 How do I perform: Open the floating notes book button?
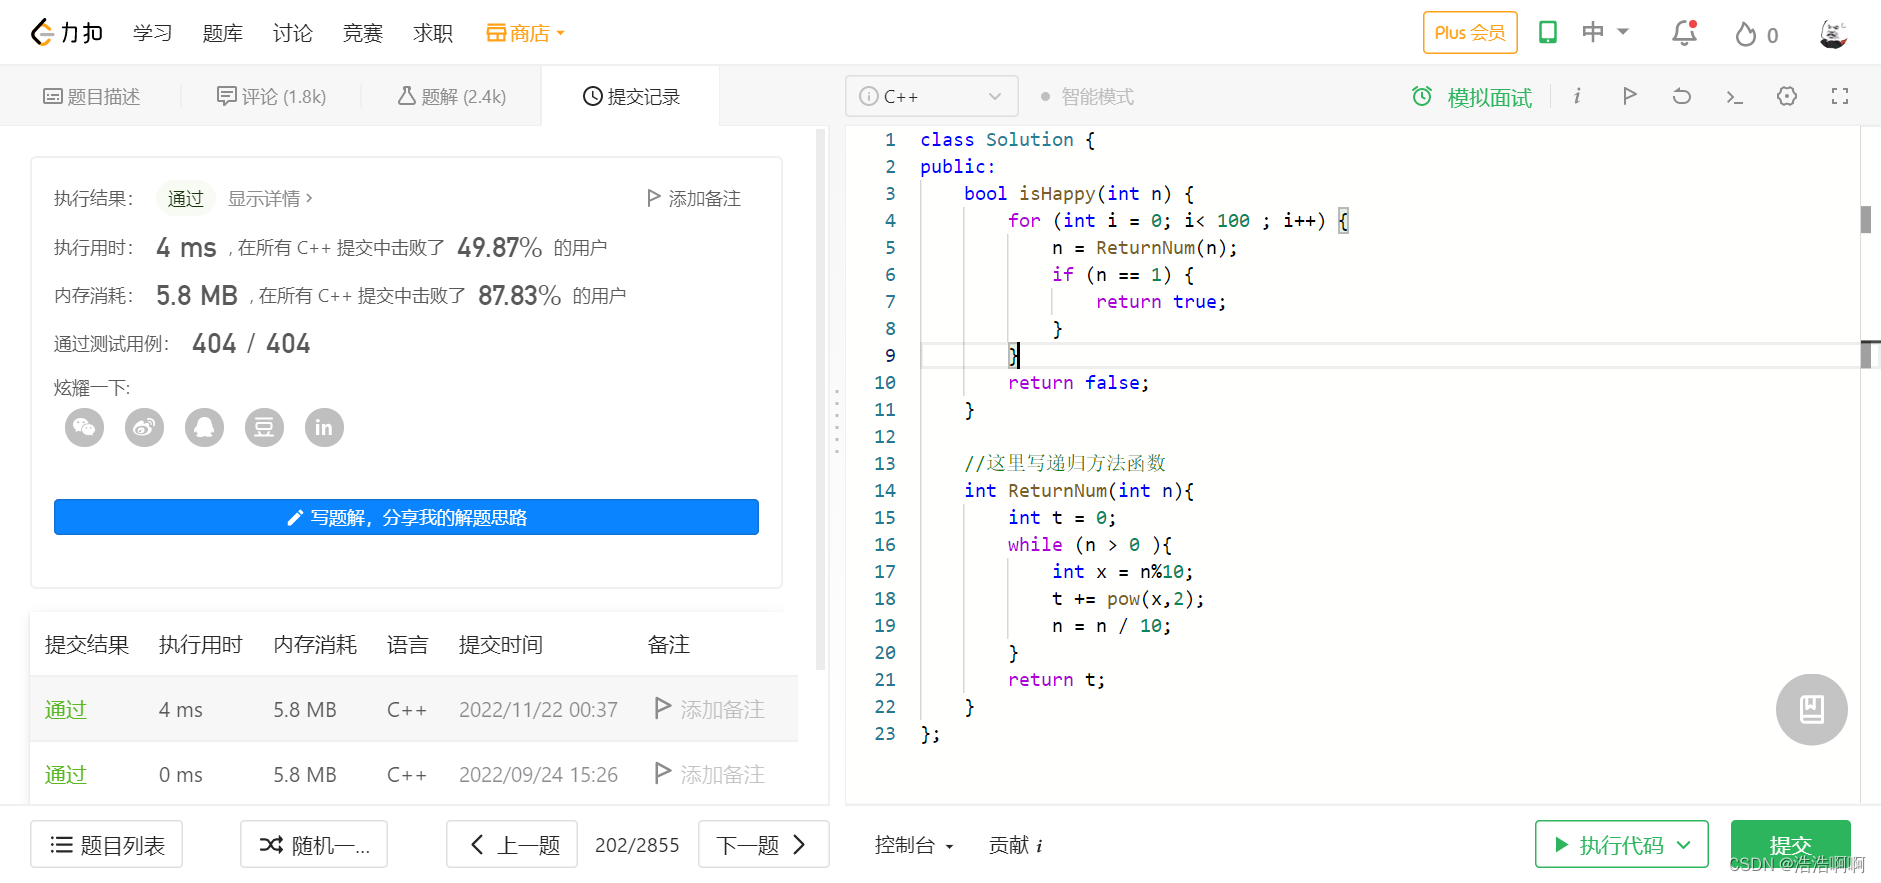1811,709
